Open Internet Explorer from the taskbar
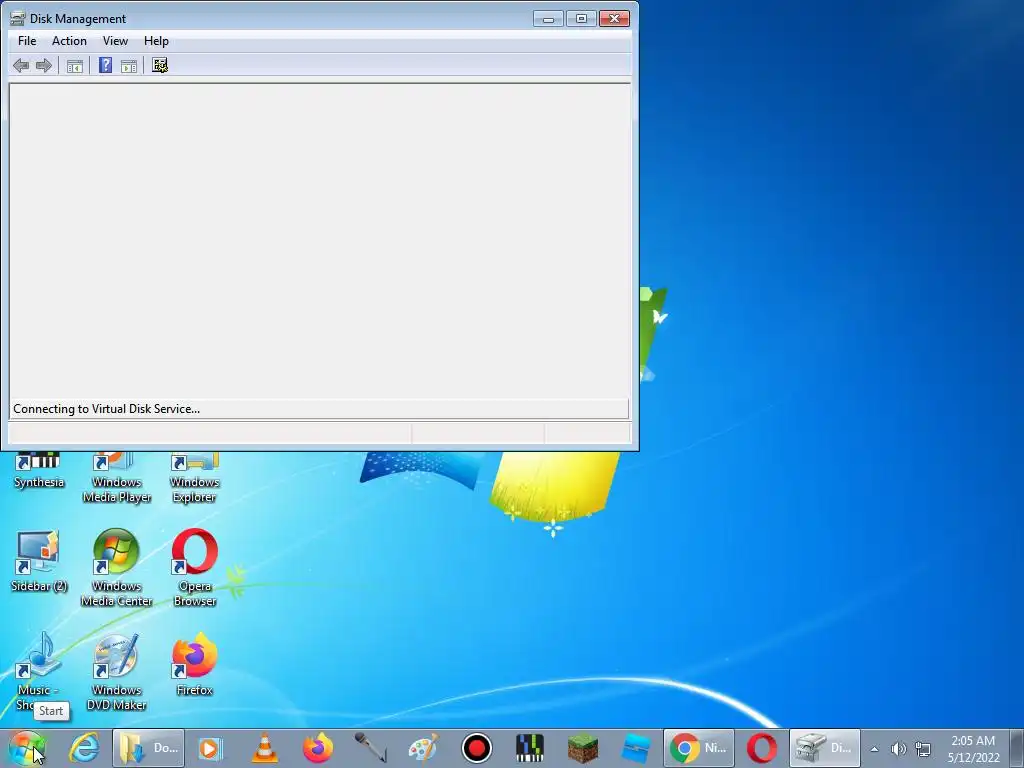The image size is (1024, 768). tap(84, 748)
